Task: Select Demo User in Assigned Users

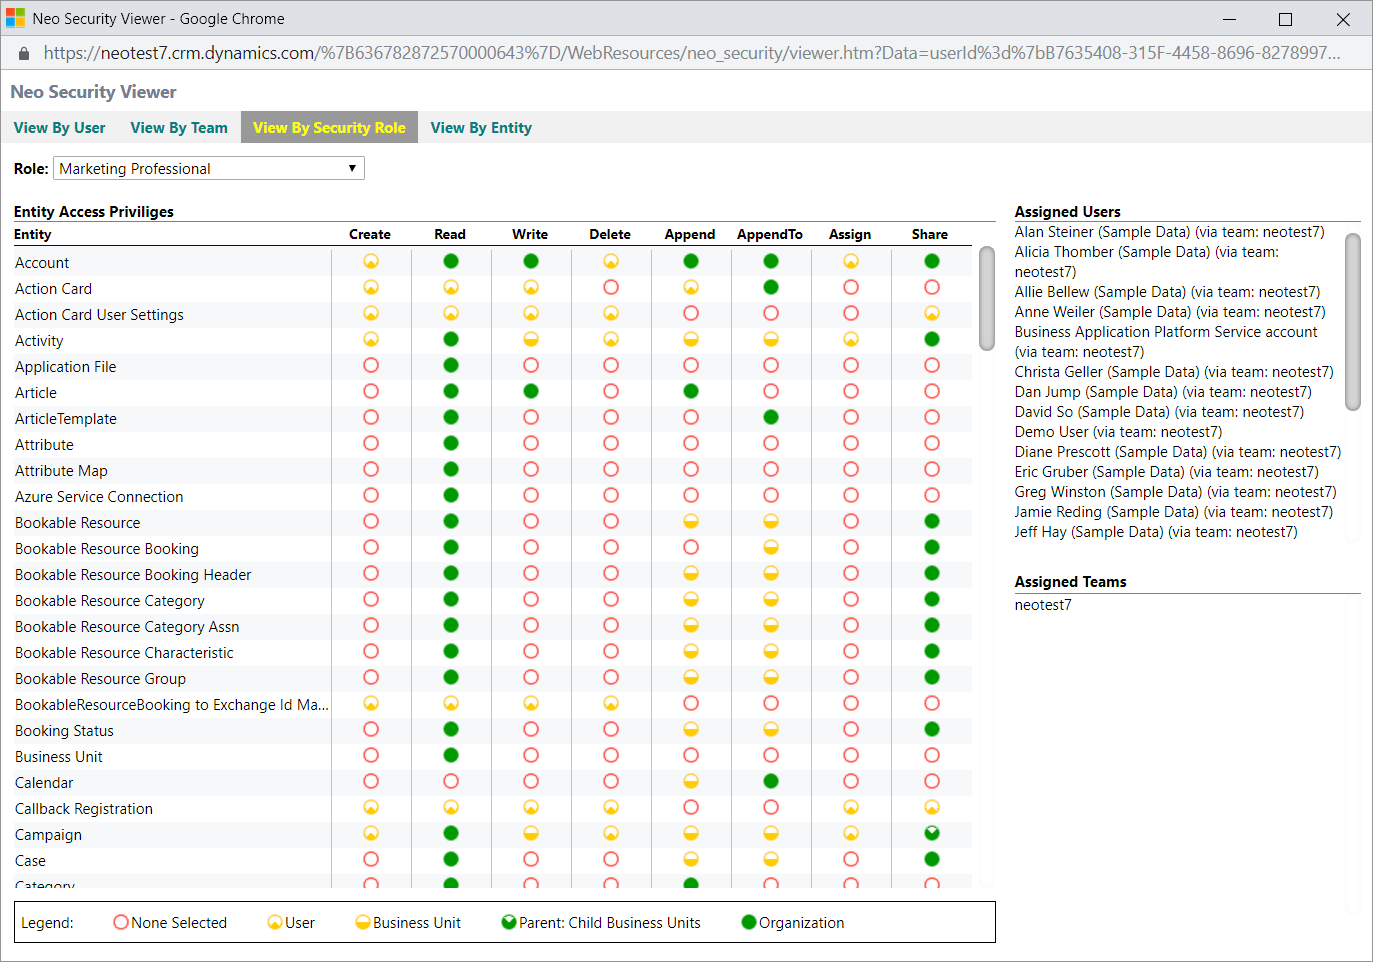Action: (1118, 432)
